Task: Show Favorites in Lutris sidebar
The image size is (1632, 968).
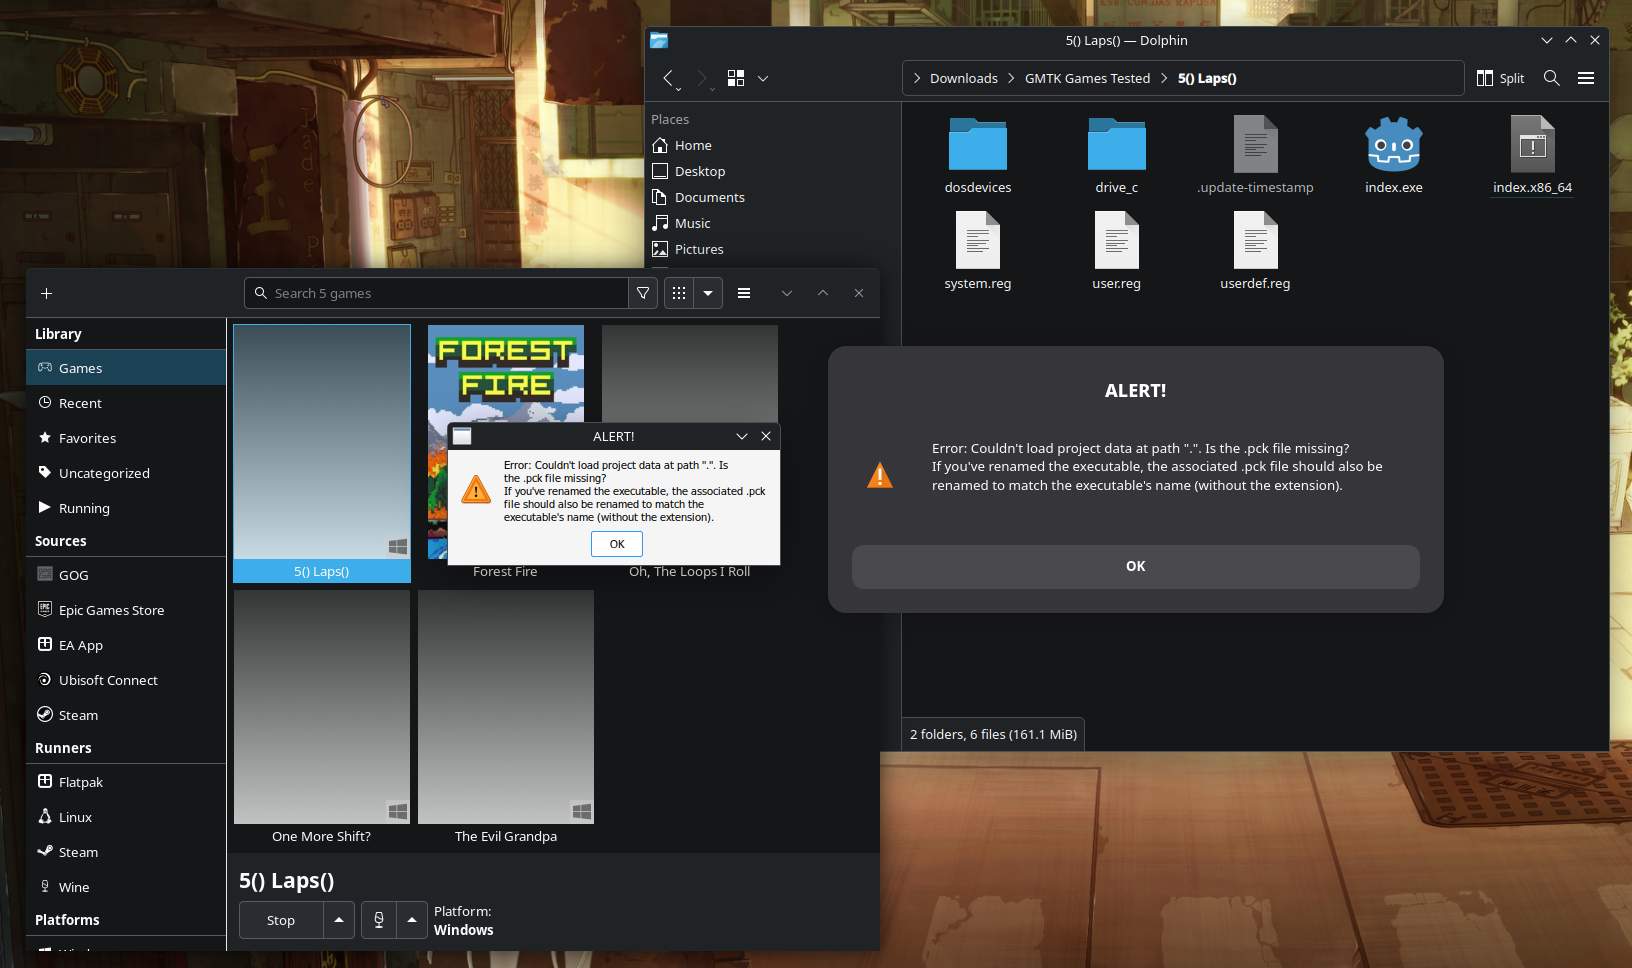Action: click(x=126, y=438)
